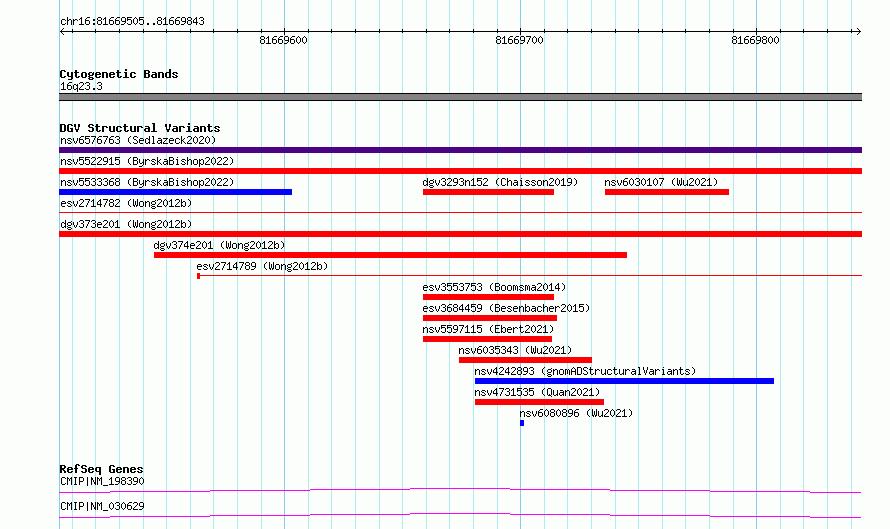Select the nsv5597115 red variant bar

click(x=488, y=339)
